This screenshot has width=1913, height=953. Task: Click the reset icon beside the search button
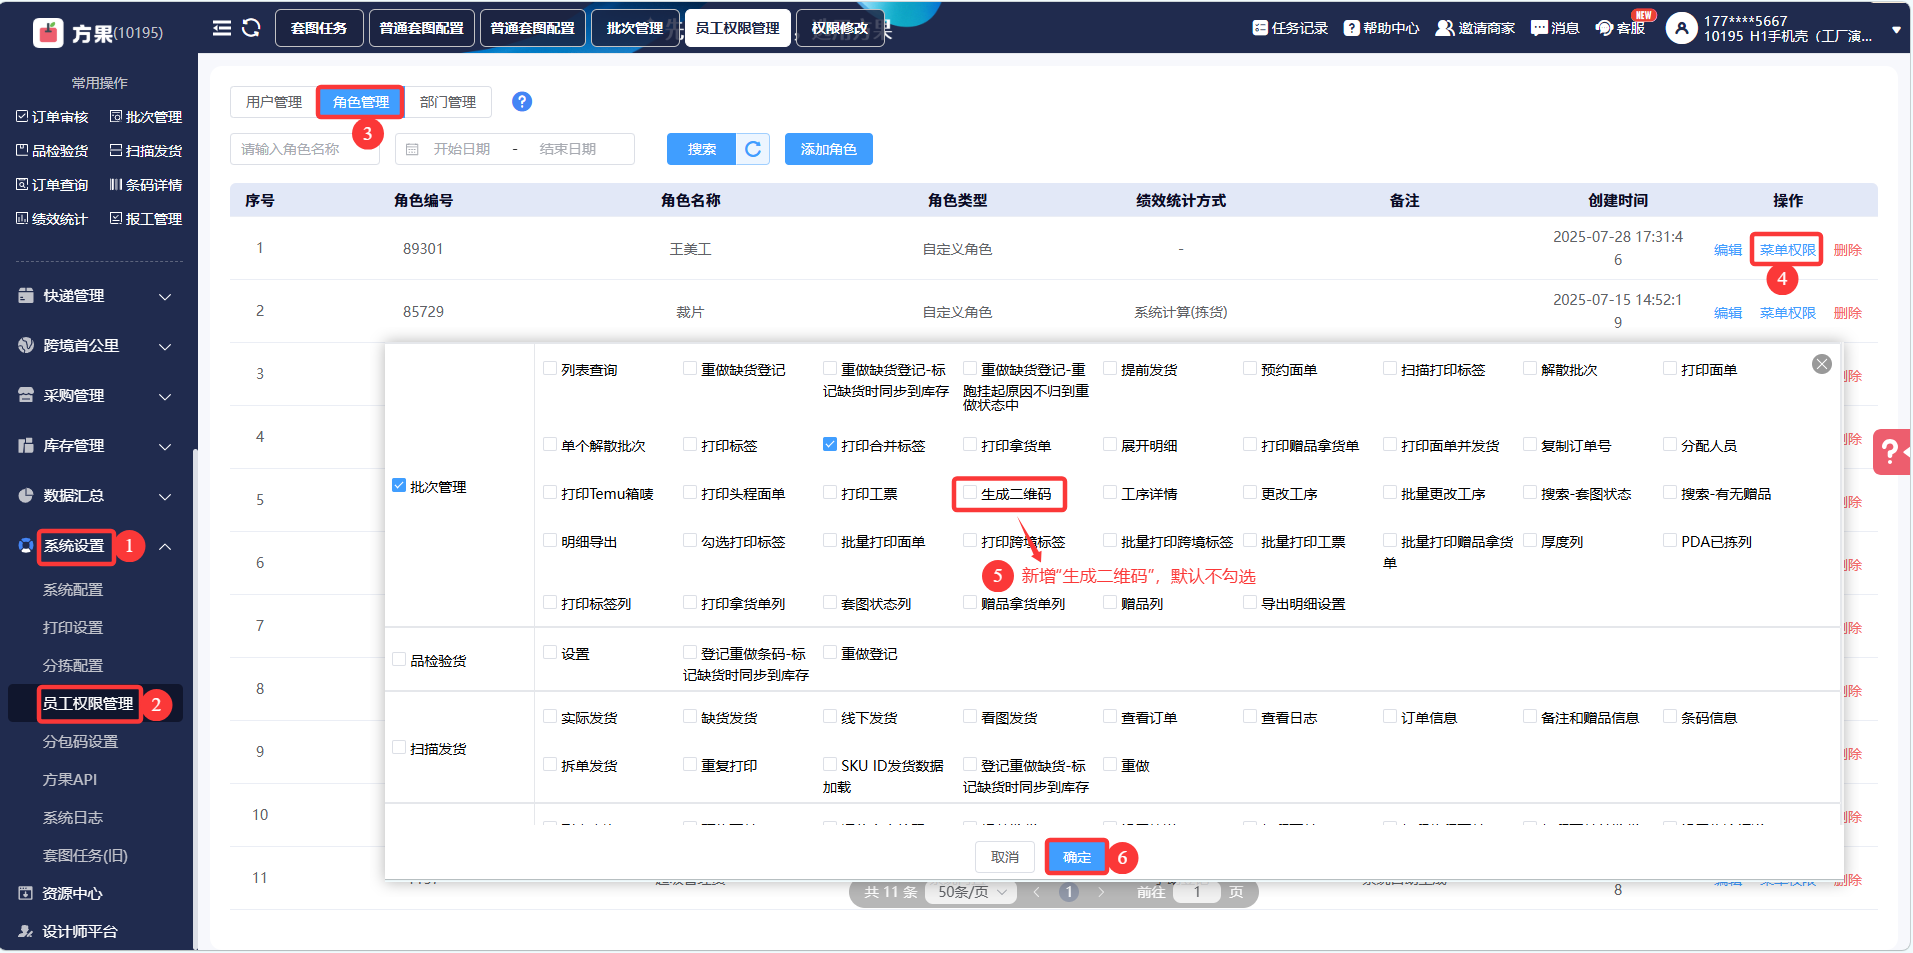(x=753, y=149)
